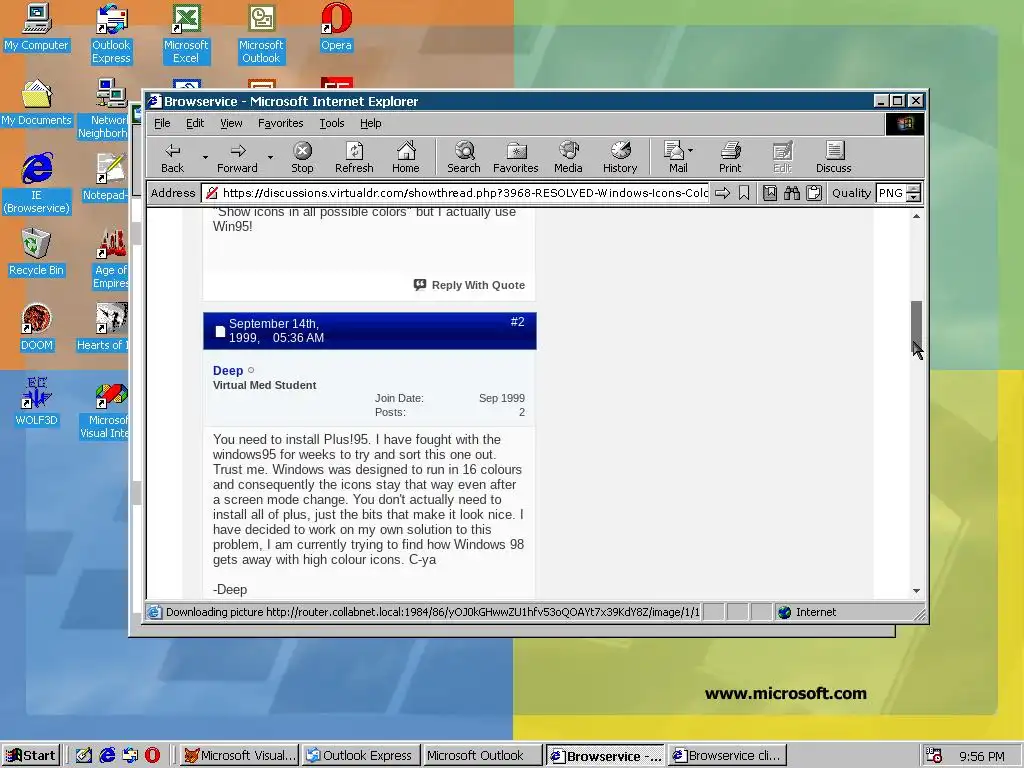Viewport: 1024px width, 768px height.
Task: Click Reply With Quote on the first post
Action: click(470, 285)
